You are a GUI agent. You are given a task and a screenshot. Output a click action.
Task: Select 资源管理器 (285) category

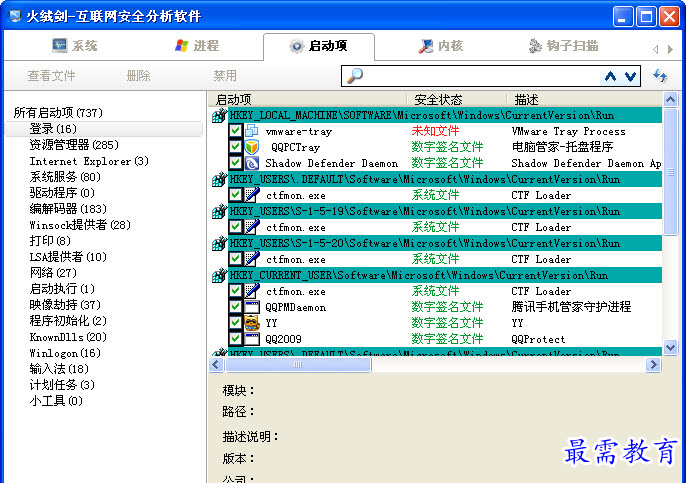[x=74, y=145]
